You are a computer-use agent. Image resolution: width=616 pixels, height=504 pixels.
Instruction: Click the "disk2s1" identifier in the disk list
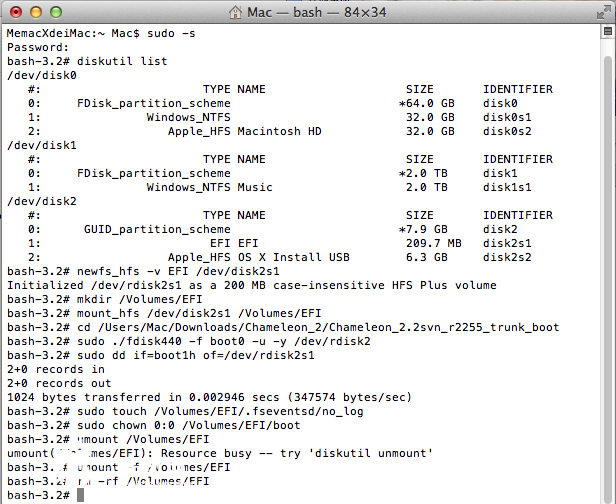tap(511, 243)
